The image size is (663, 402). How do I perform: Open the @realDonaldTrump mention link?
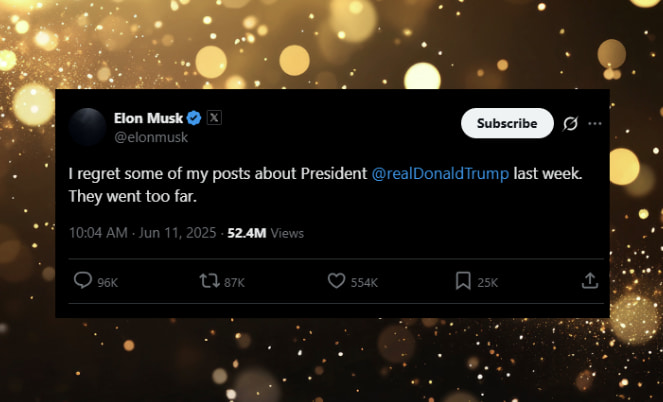click(440, 173)
